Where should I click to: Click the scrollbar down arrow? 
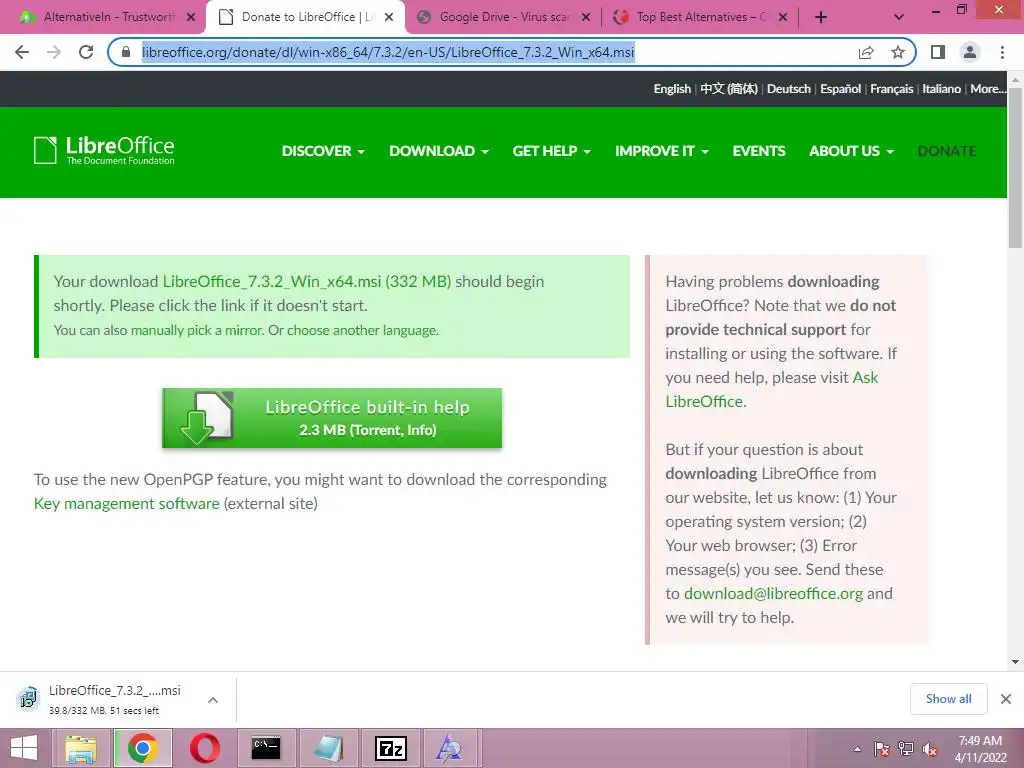point(1015,662)
